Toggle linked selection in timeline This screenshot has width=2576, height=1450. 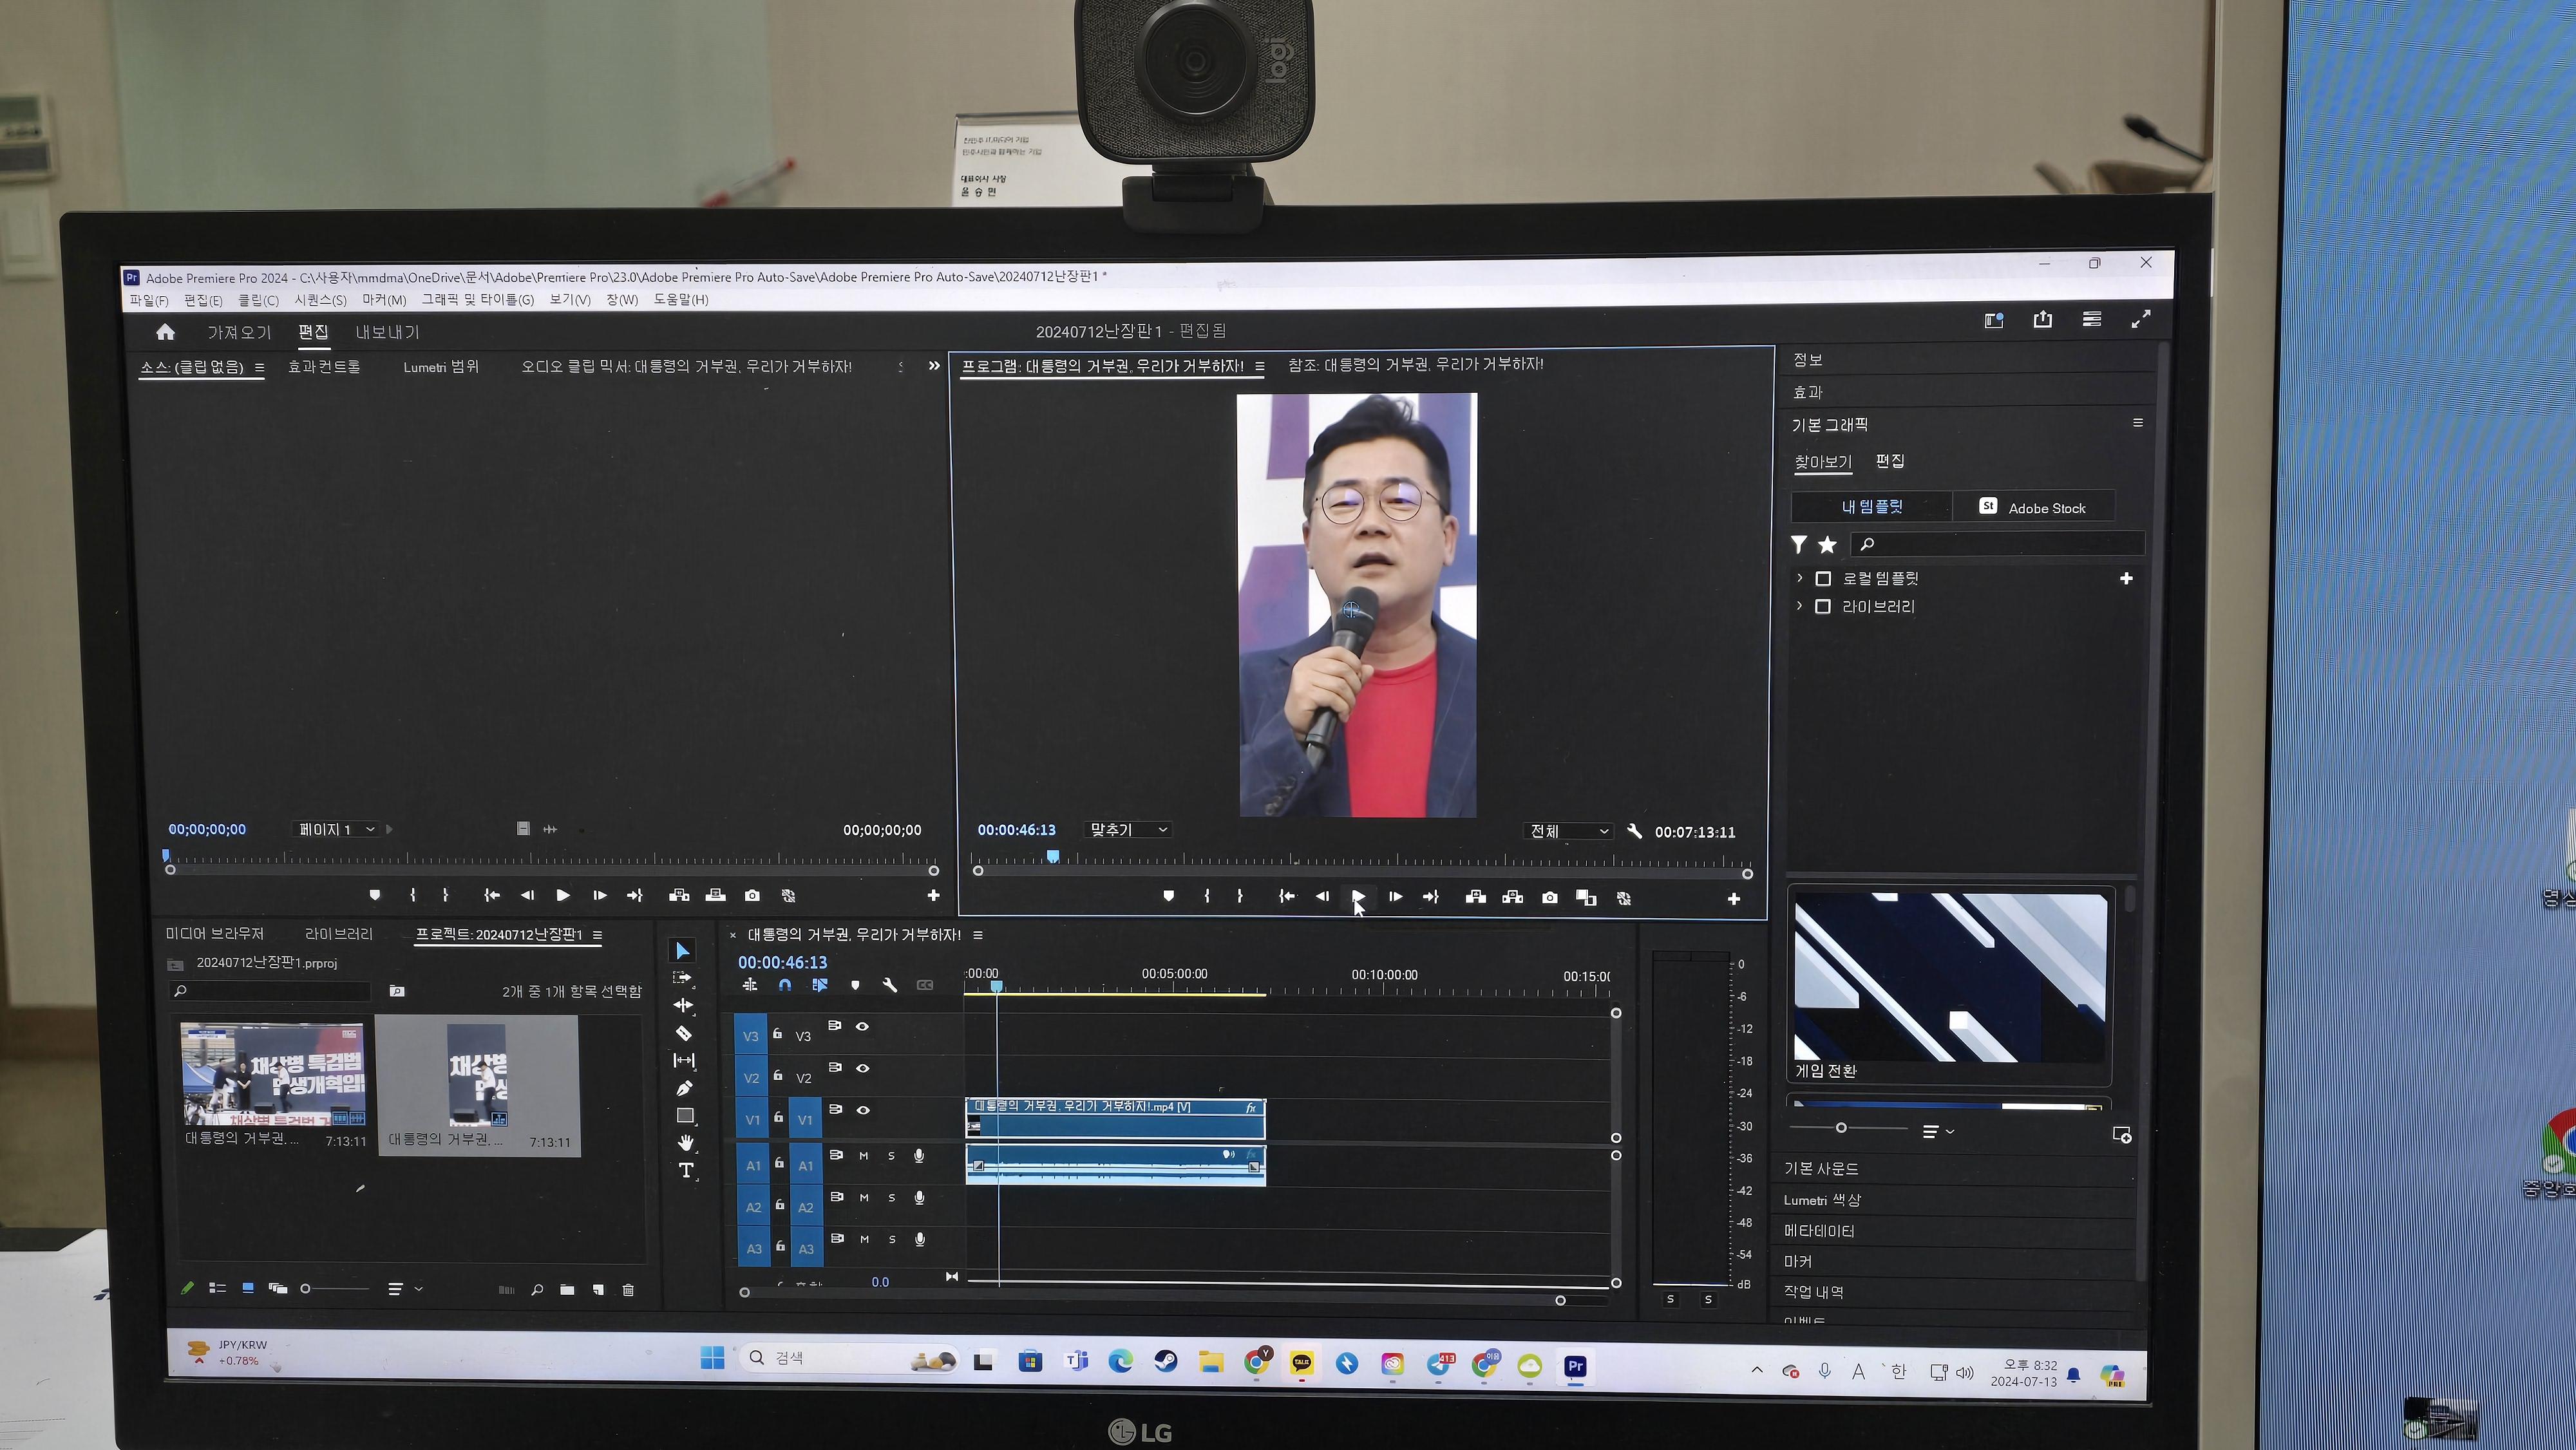click(820, 985)
